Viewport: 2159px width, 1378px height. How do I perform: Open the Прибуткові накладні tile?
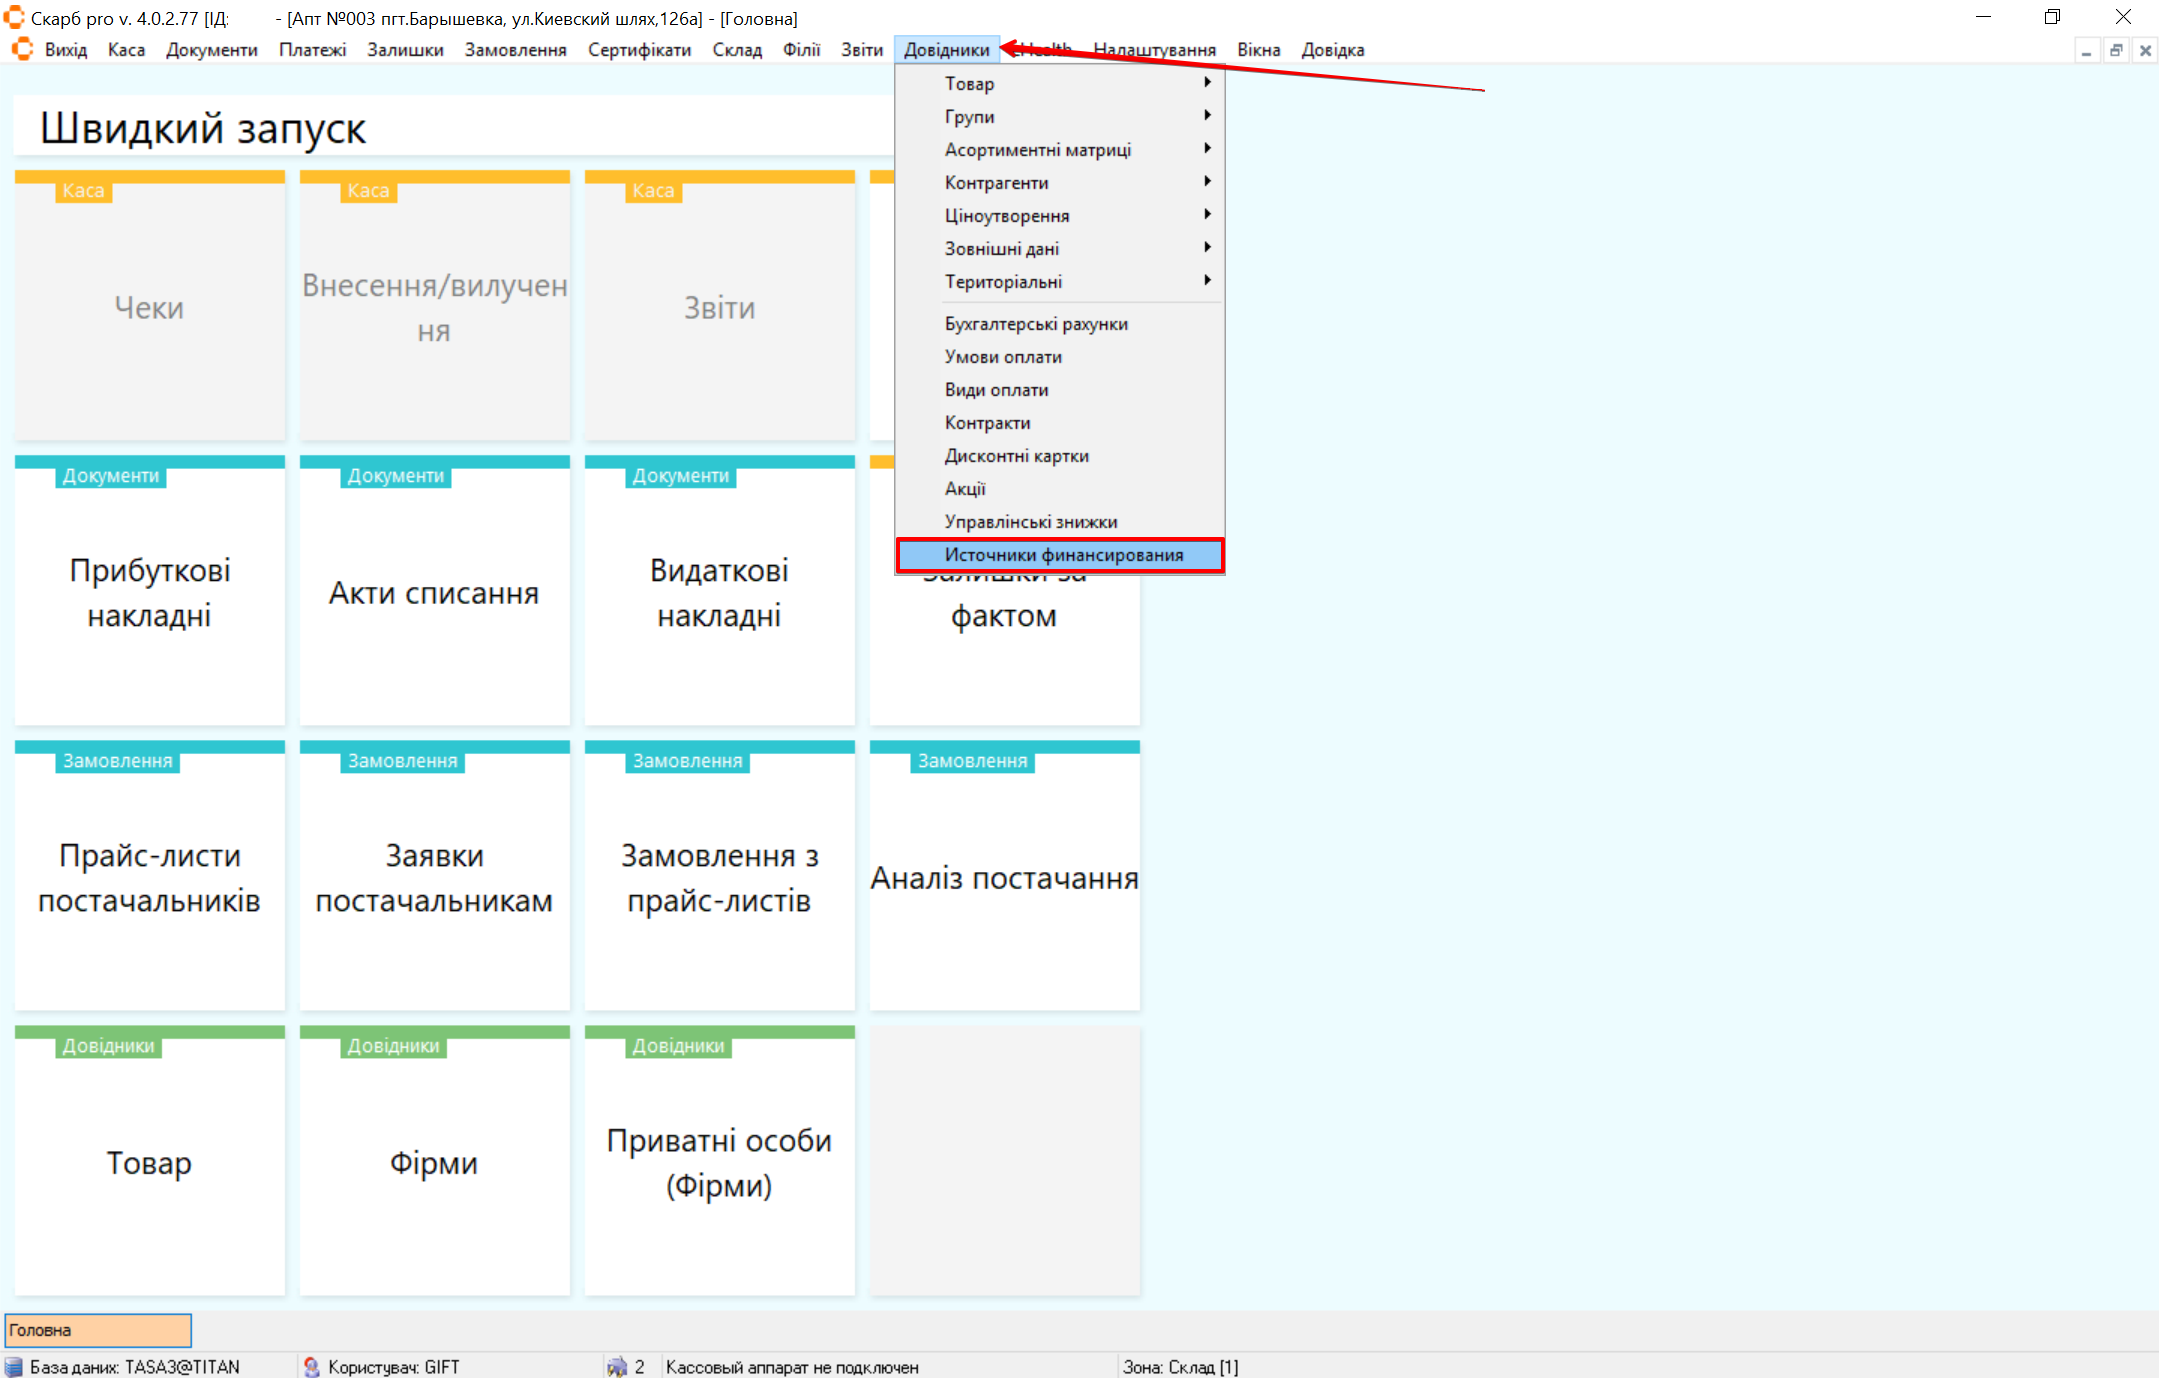click(150, 592)
